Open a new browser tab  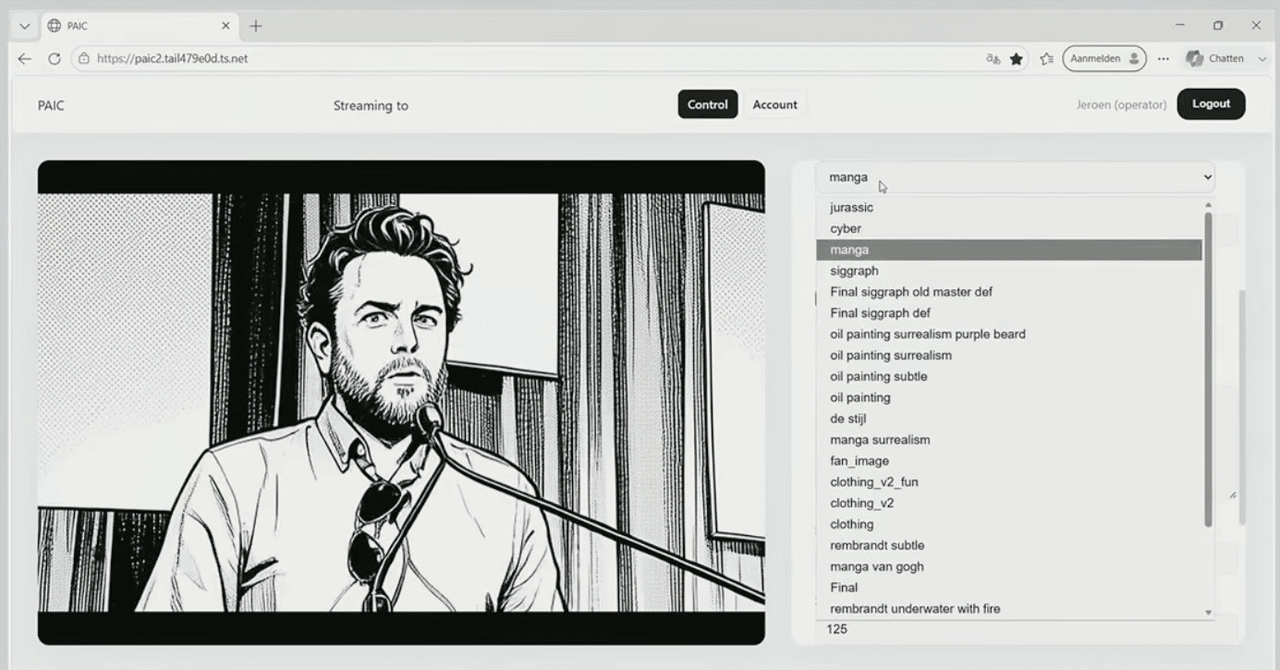pos(256,26)
